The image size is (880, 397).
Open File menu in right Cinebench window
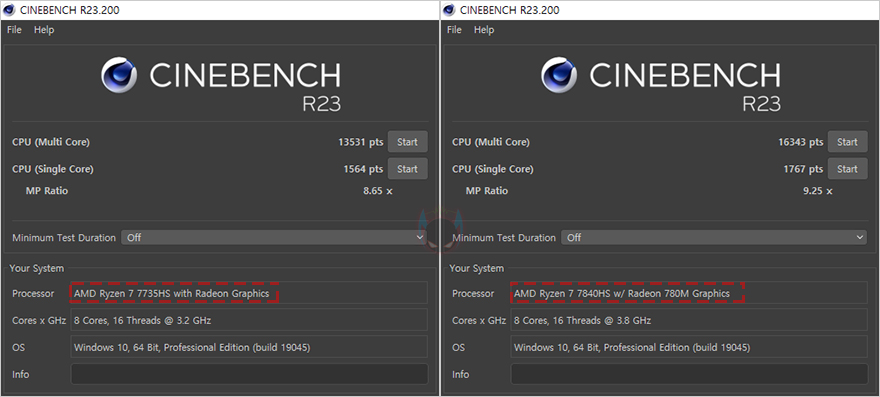454,30
